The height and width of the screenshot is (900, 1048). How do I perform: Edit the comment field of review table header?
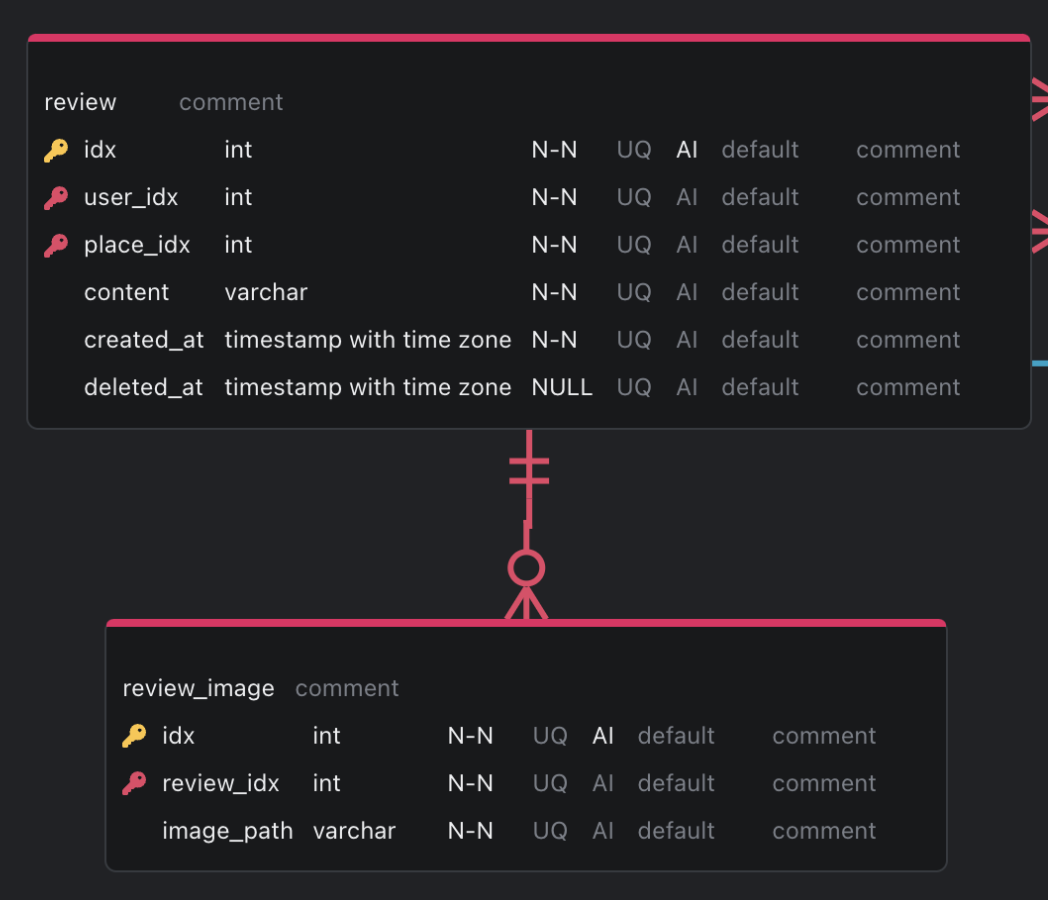[x=231, y=102]
